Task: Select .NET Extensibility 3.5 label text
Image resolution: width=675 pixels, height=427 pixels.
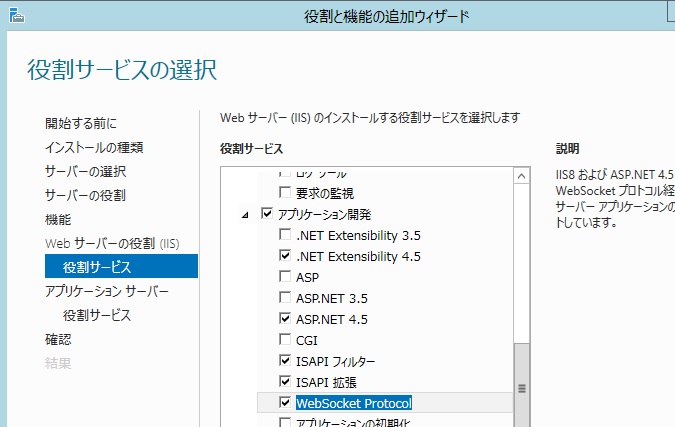Action: [358, 235]
